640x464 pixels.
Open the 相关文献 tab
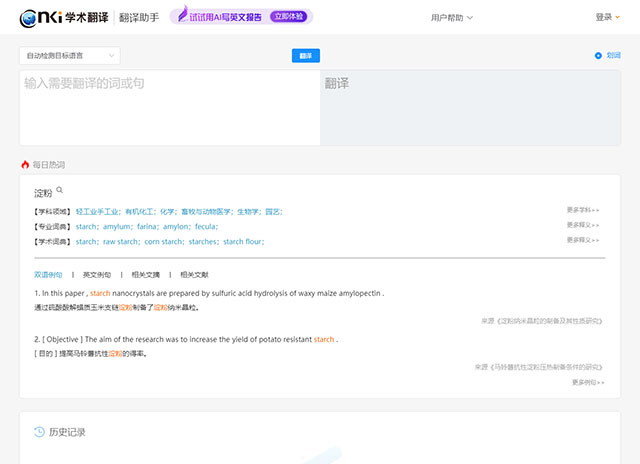pyautogui.click(x=195, y=274)
